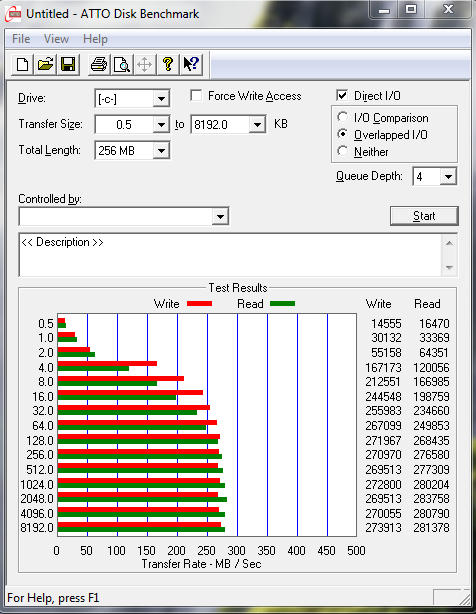This screenshot has height=614, width=476.
Task: Activate the context help arrow icon
Action: coord(191,64)
